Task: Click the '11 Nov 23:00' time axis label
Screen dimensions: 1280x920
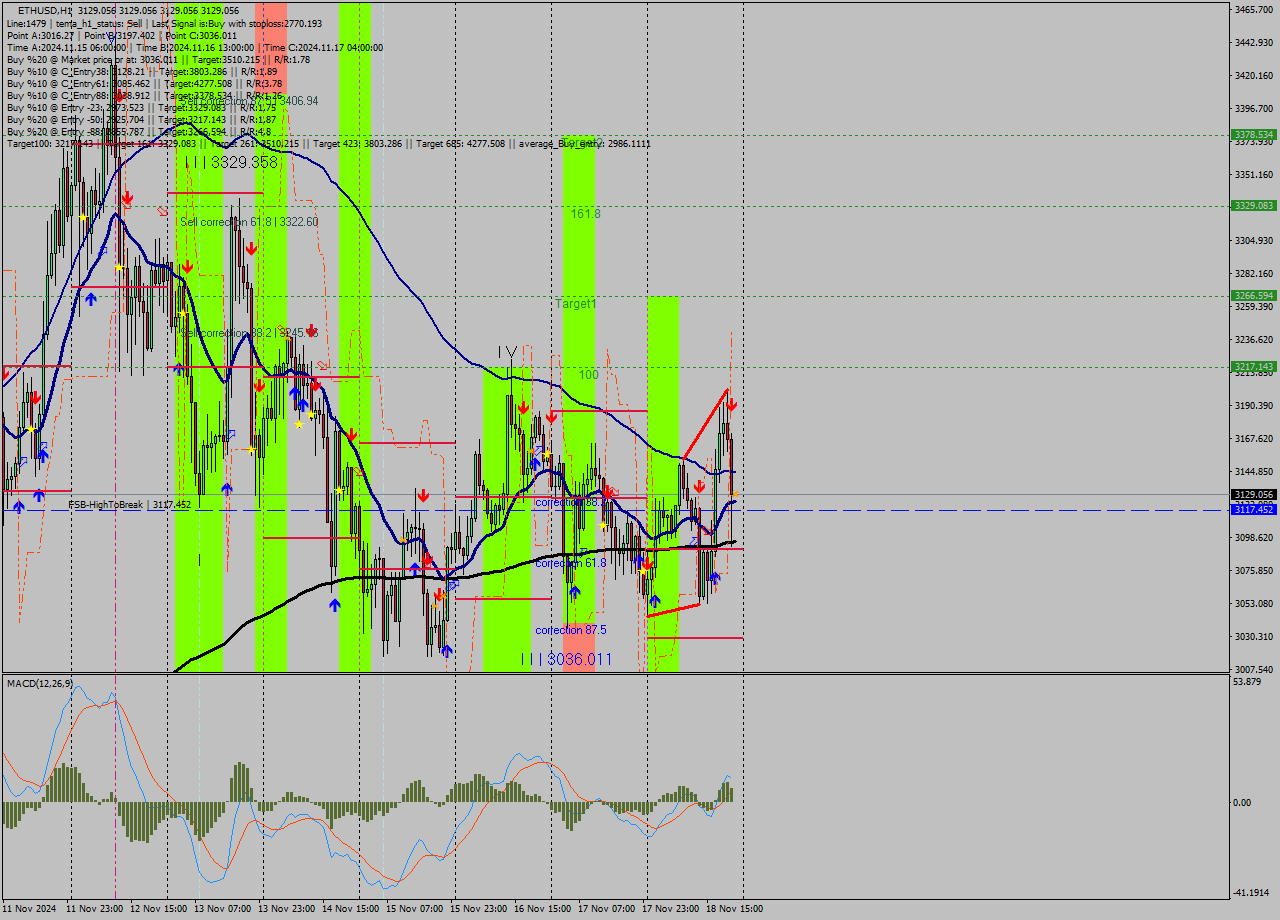Action: [x=94, y=909]
